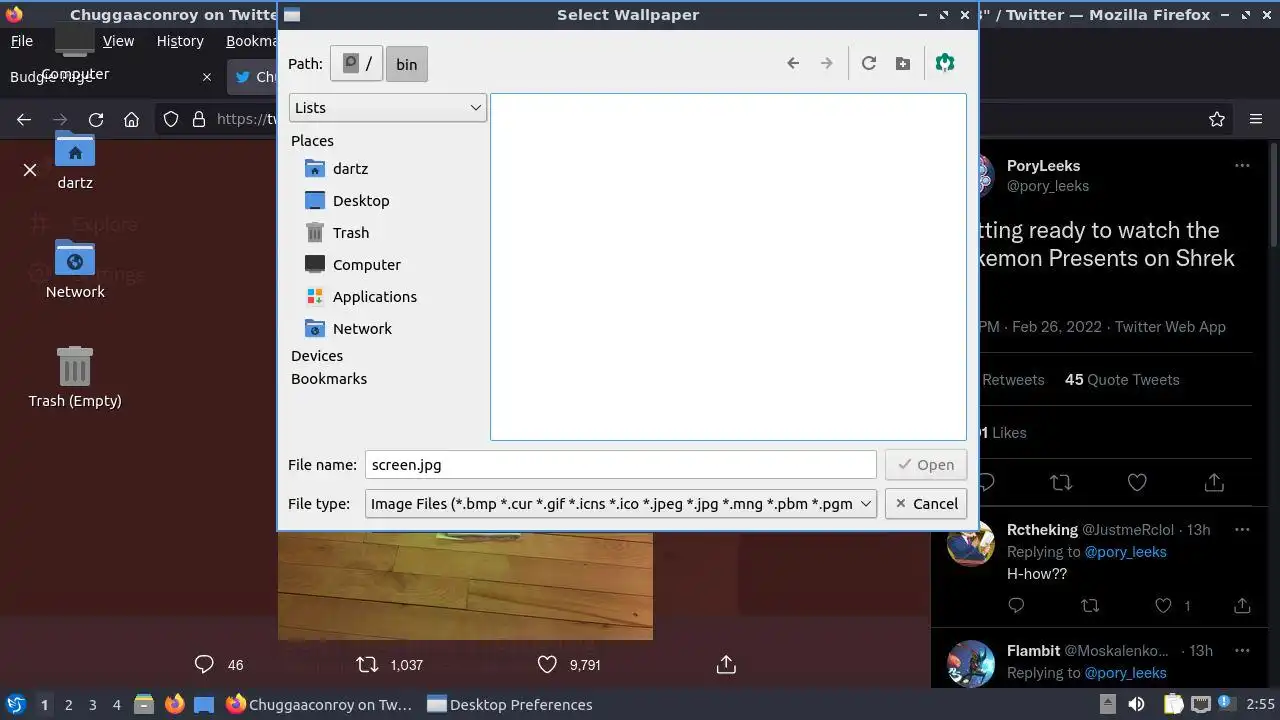This screenshot has width=1280, height=720.
Task: Switch to workspace 4
Action: click(x=117, y=705)
